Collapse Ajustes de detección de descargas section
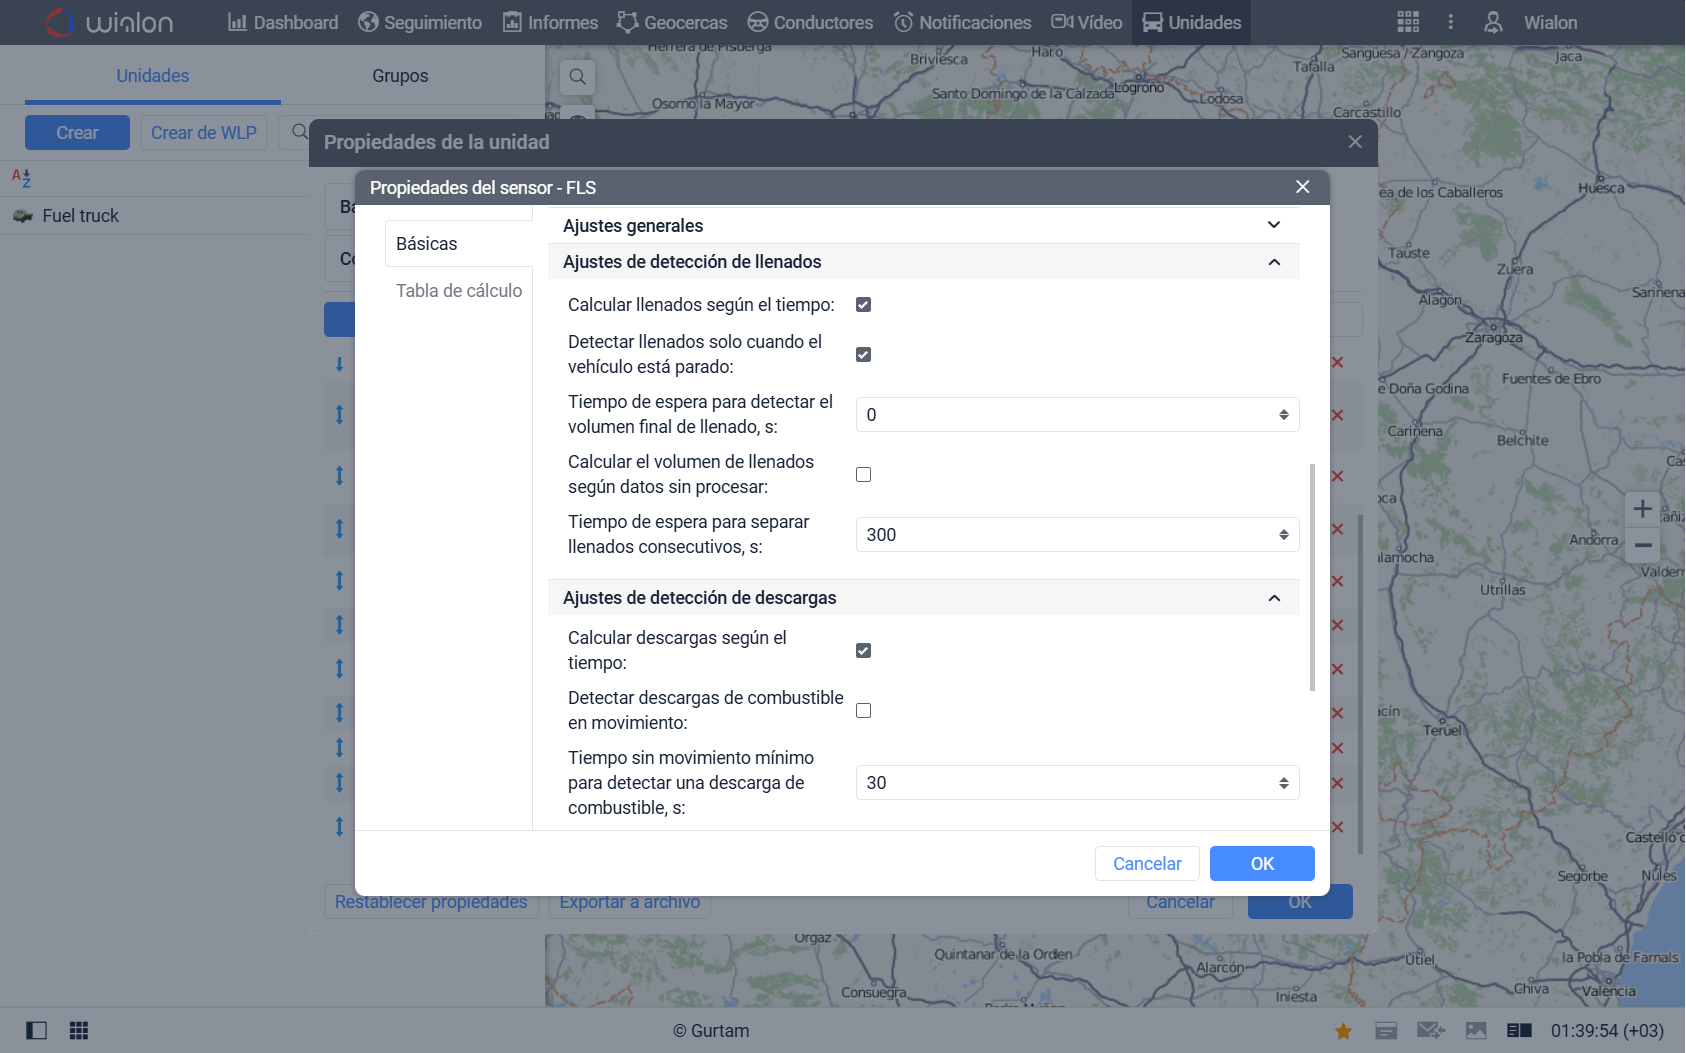 (924, 598)
